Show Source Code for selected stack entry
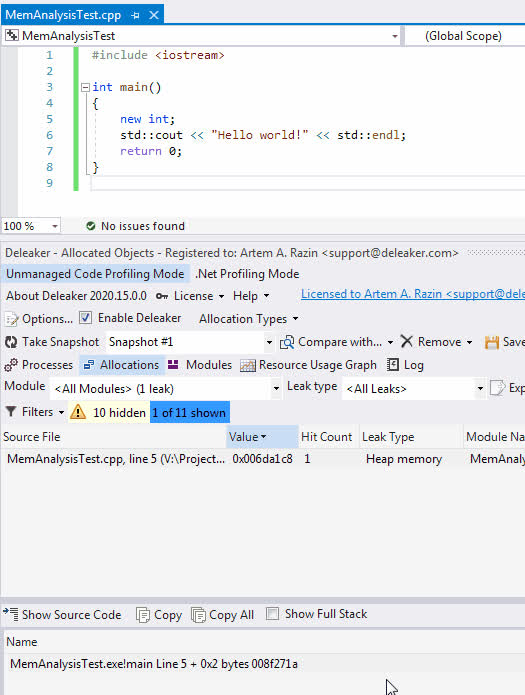 click(71, 615)
